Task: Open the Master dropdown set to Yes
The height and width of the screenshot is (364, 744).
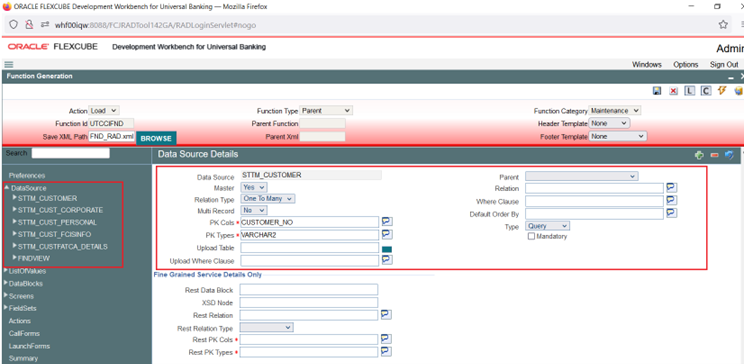Action: pyautogui.click(x=254, y=187)
